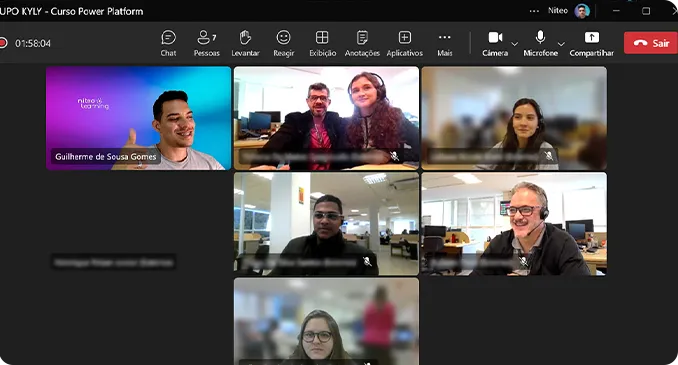Open the Aplicativos apps panel
678x365 pixels.
405,43
